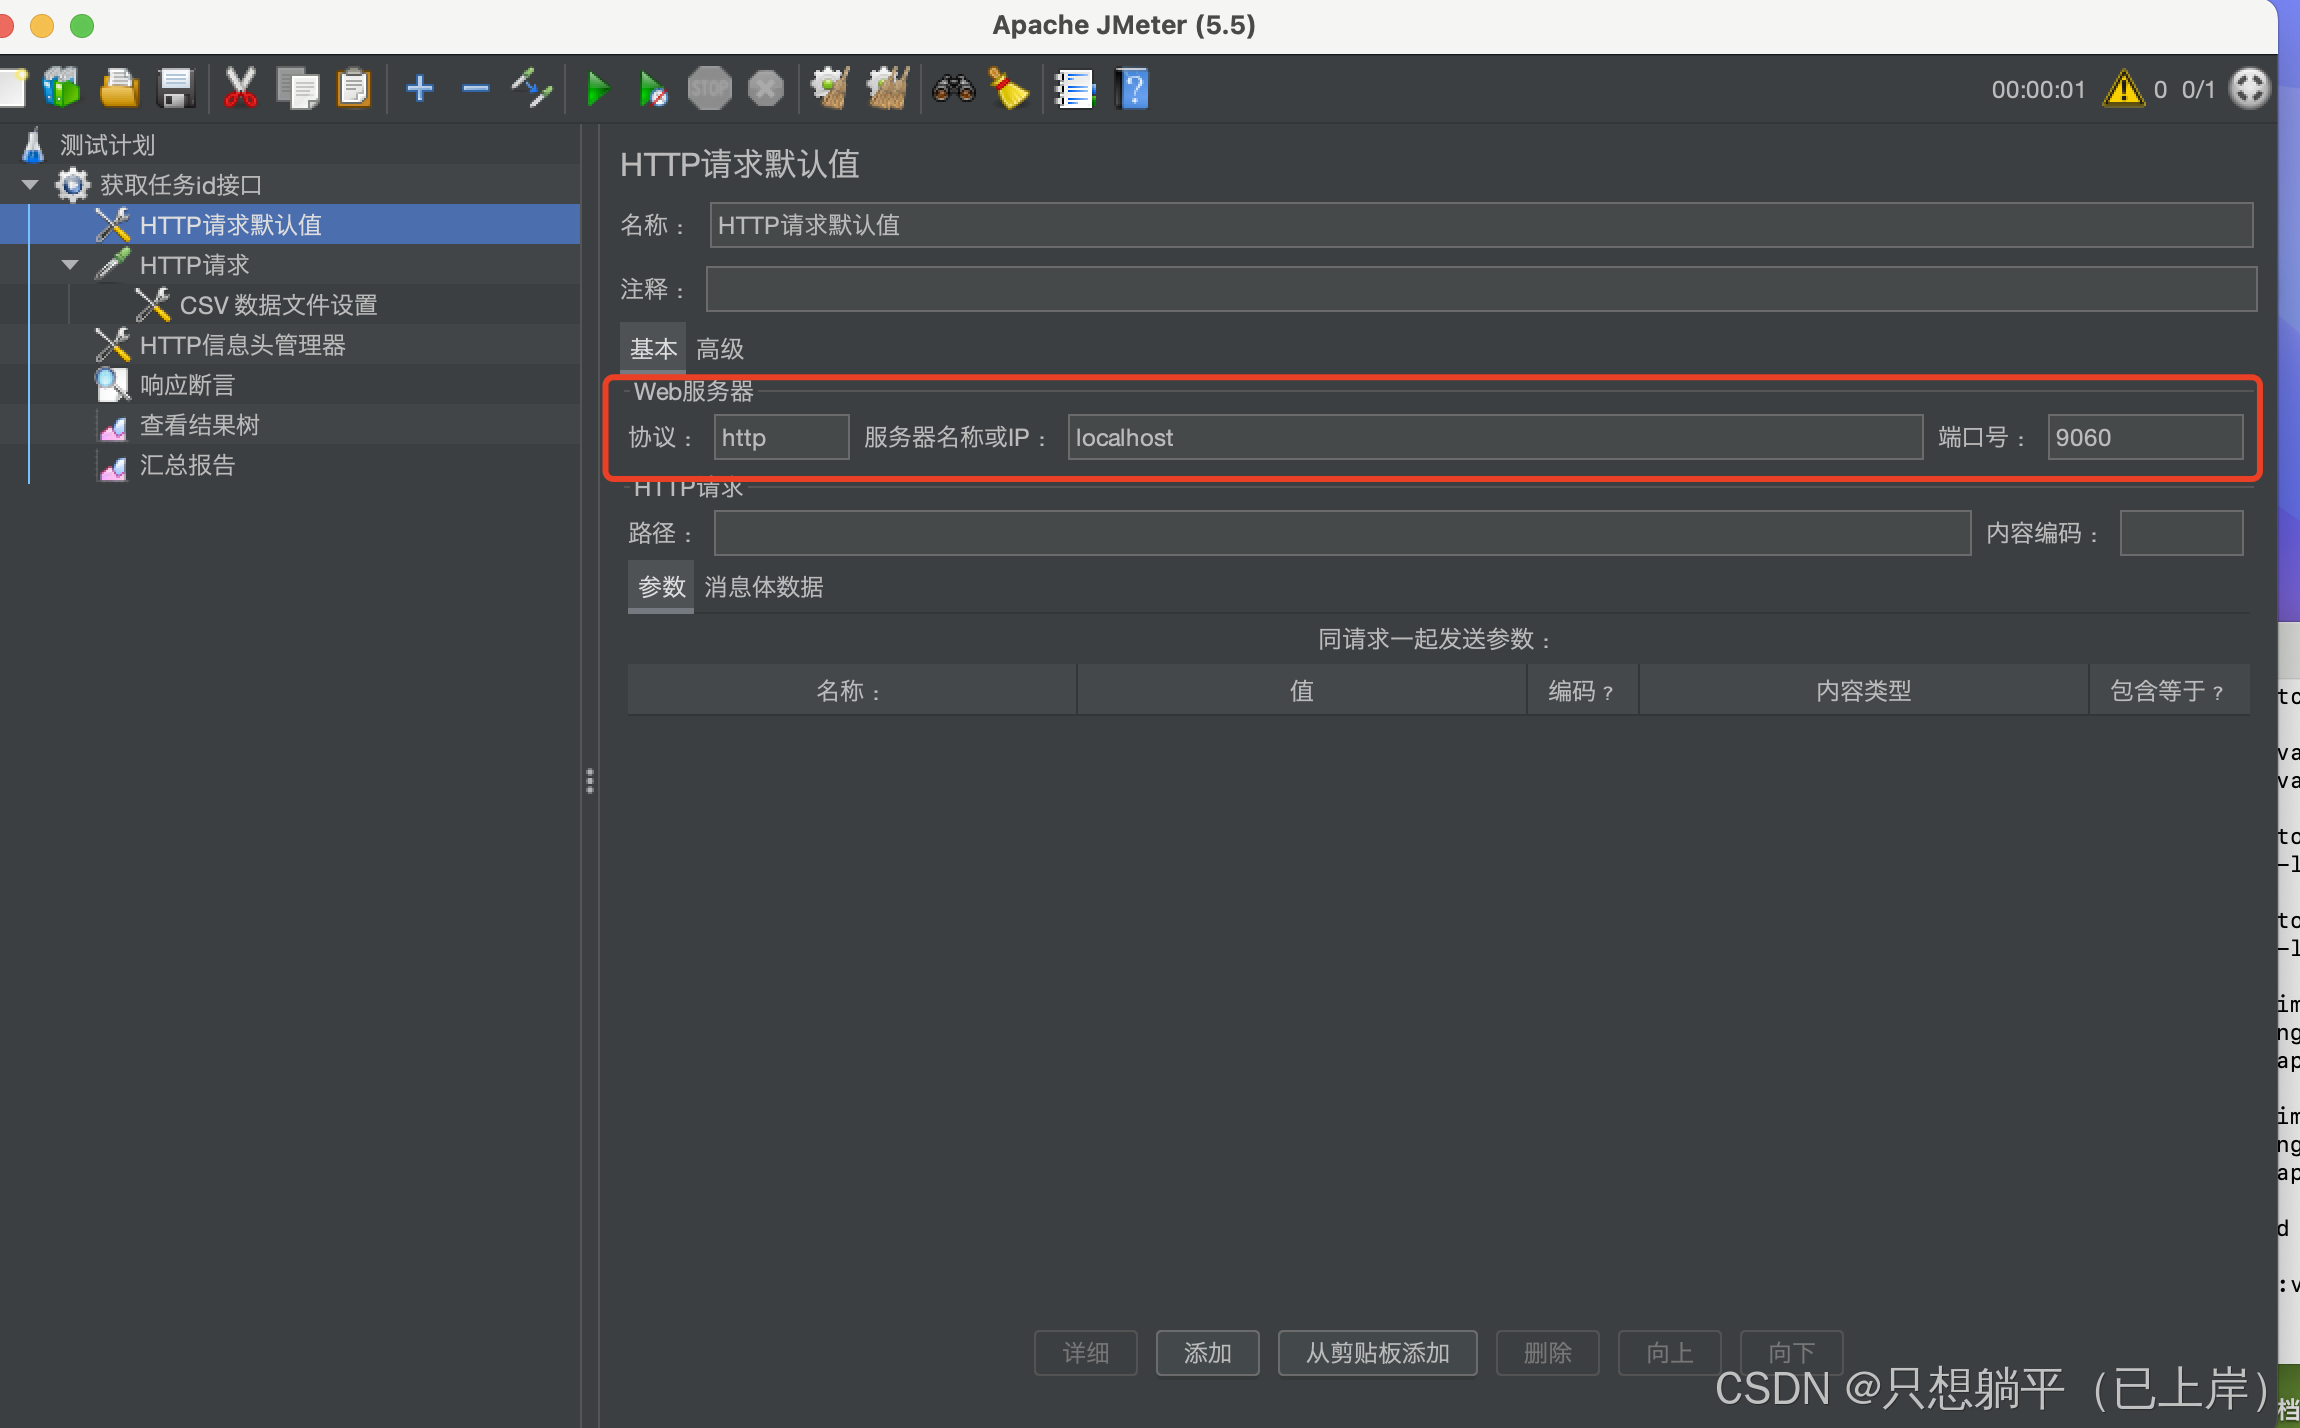Click the Save floppy disk icon

coord(176,89)
